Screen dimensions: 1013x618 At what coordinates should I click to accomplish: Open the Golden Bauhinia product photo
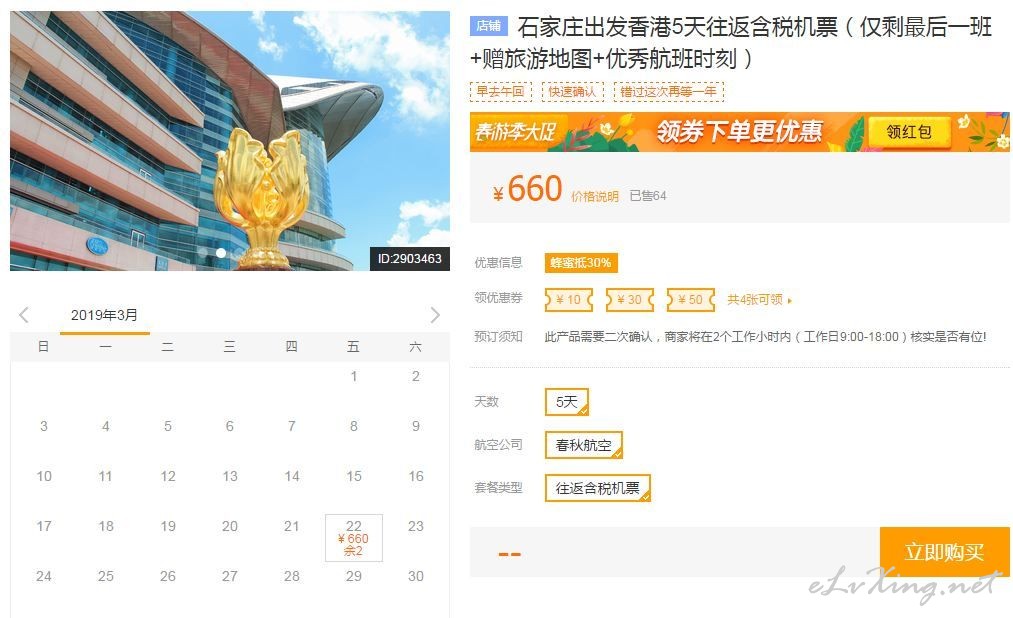click(230, 141)
